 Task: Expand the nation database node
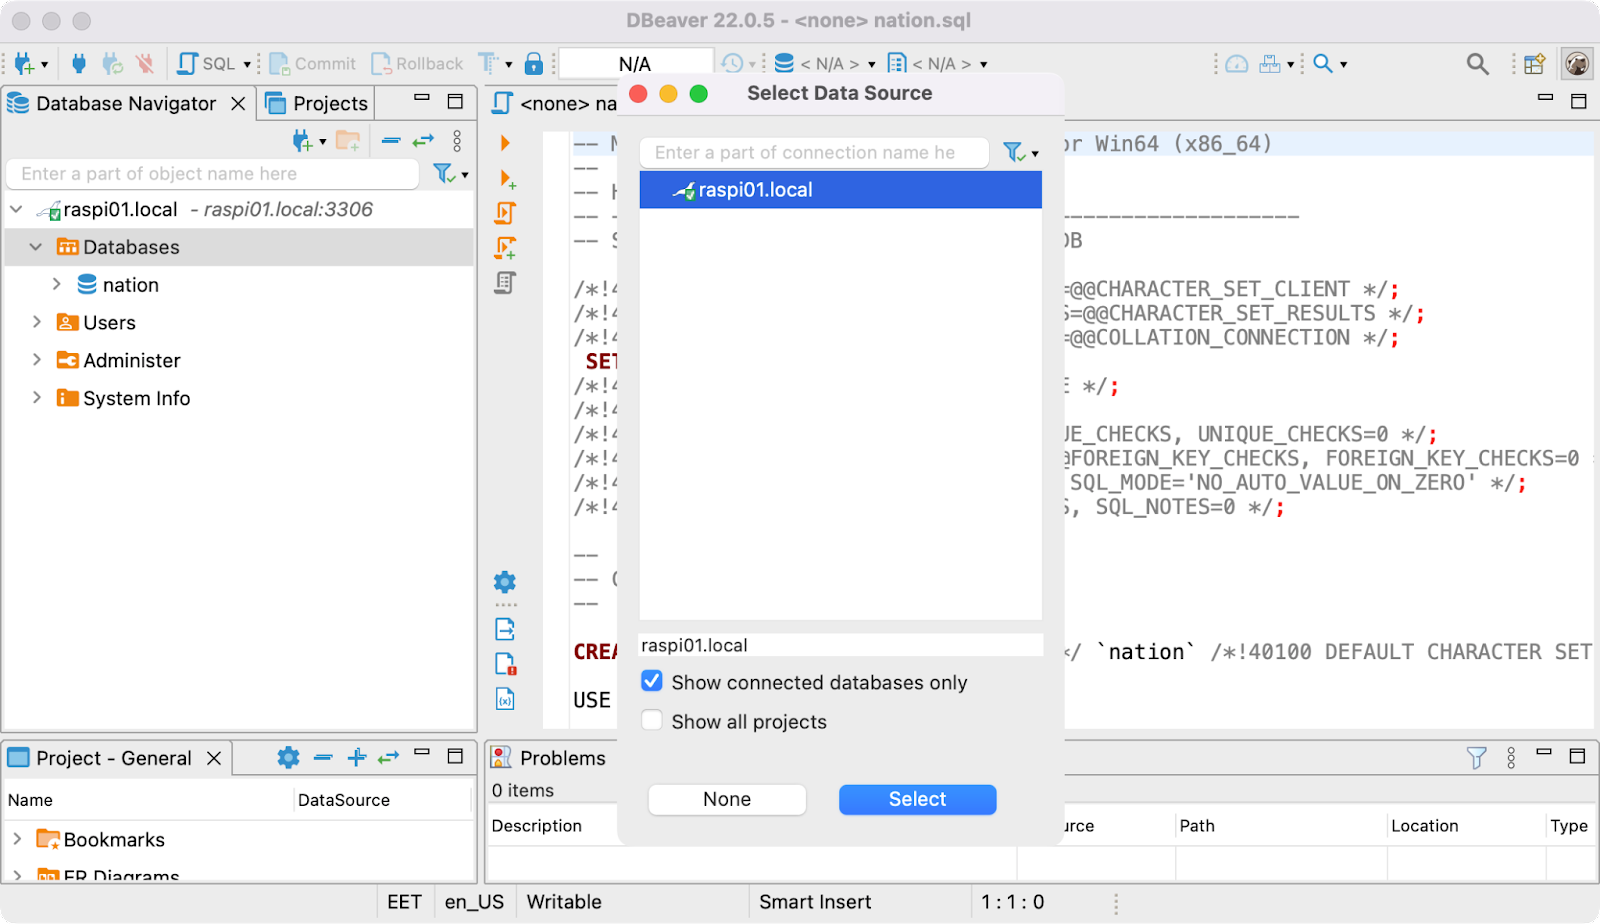57,285
